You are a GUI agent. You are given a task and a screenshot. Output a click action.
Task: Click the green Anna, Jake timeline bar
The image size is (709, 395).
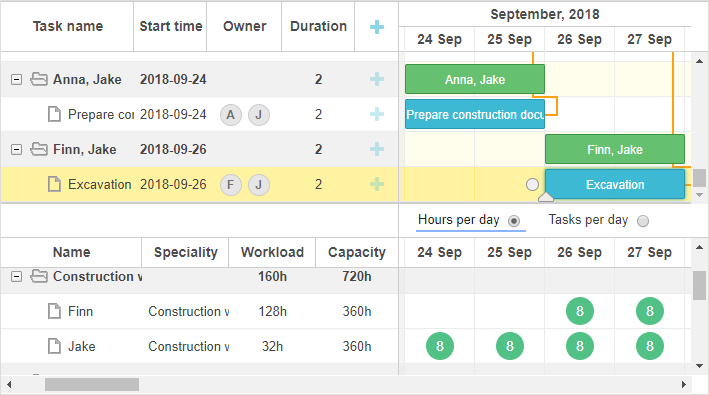pos(475,79)
